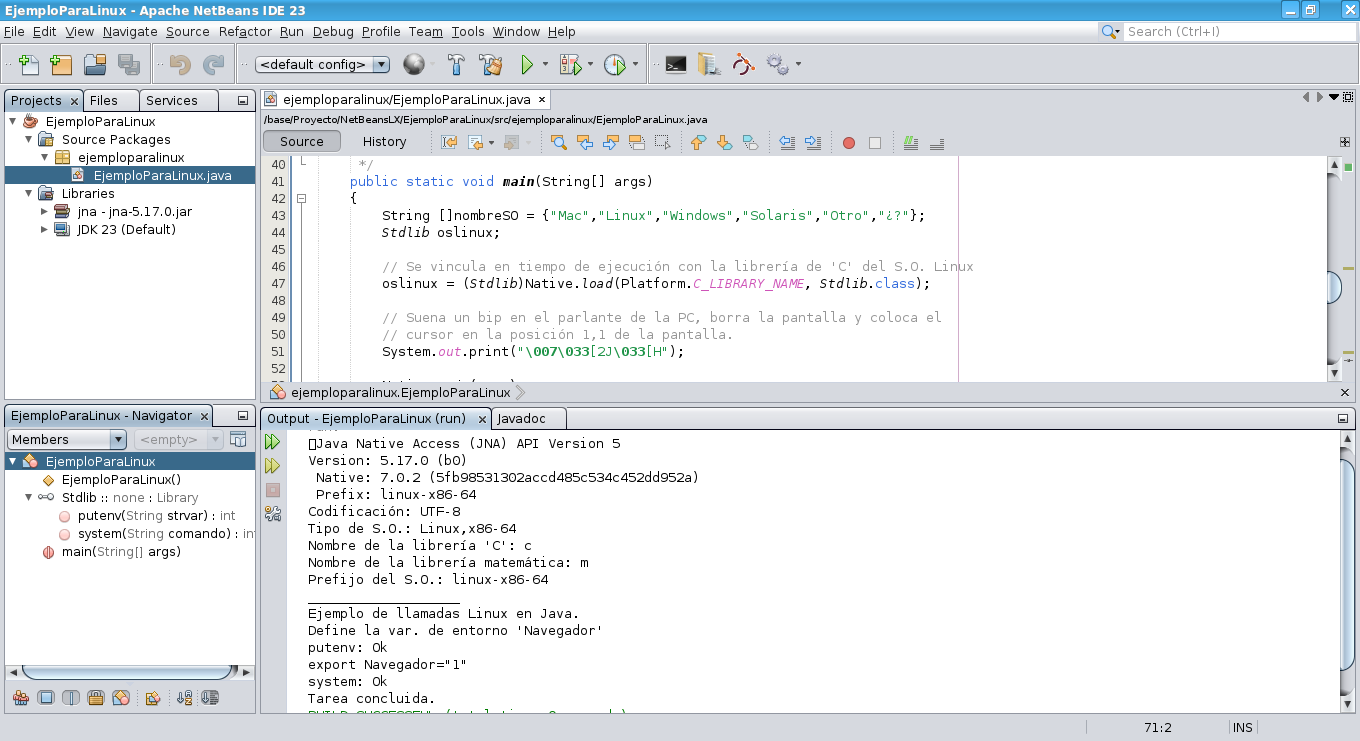The width and height of the screenshot is (1360, 741).
Task: Click the Find Previous Occurrence arrow icon
Action: pos(585,142)
